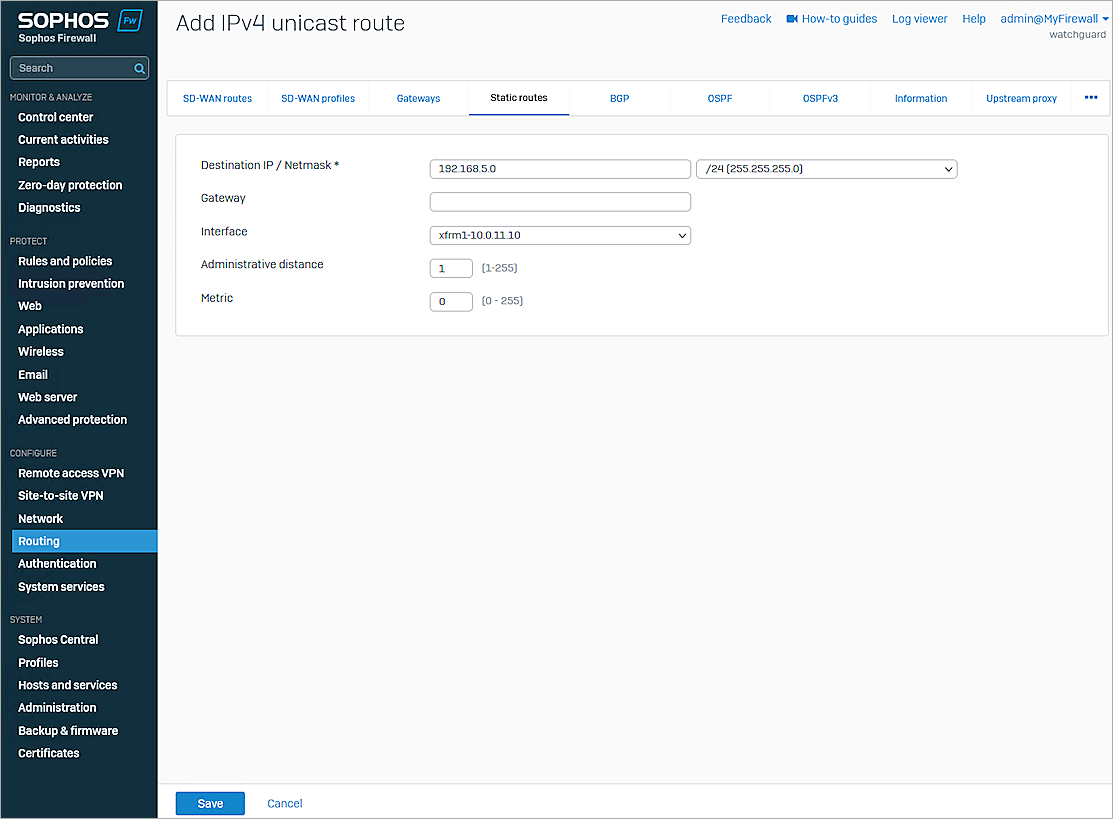1113x819 pixels.
Task: Switch to the BGP tab
Action: pyautogui.click(x=619, y=98)
